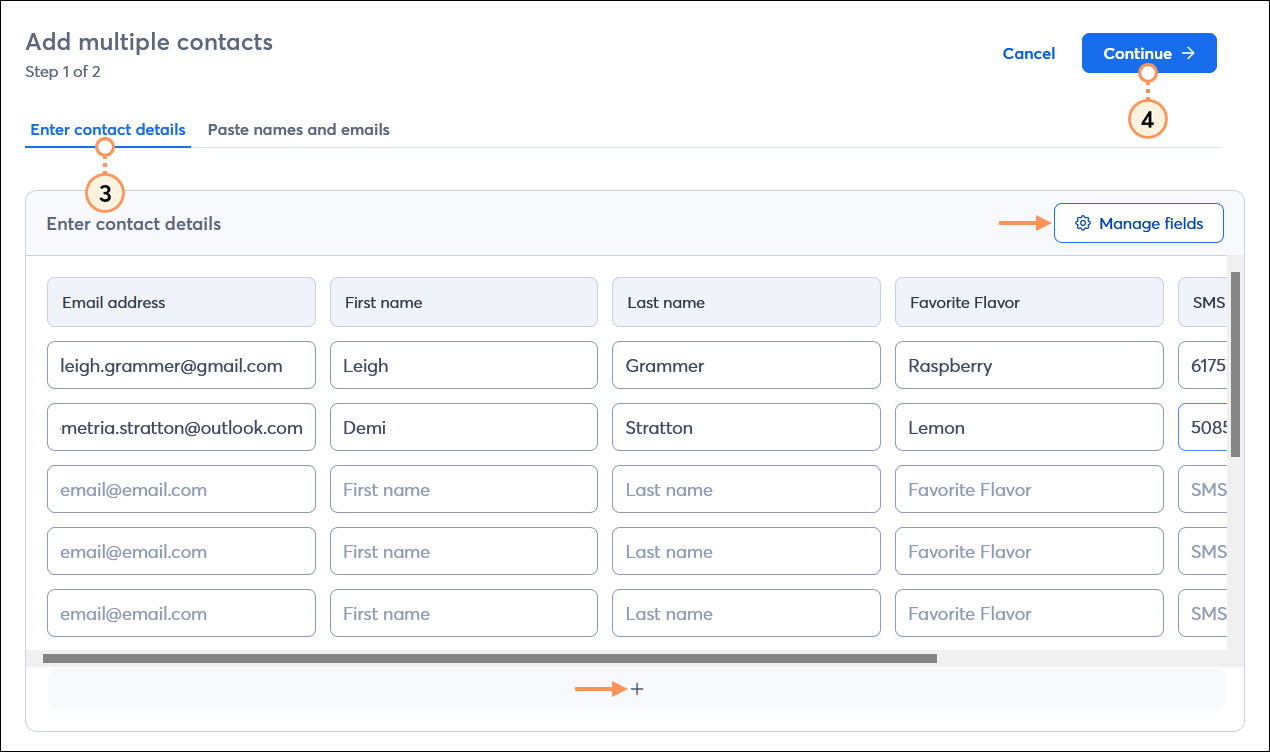Switch to the Enter contact details tab
Screen dimensions: 1270x752
[x=107, y=129]
